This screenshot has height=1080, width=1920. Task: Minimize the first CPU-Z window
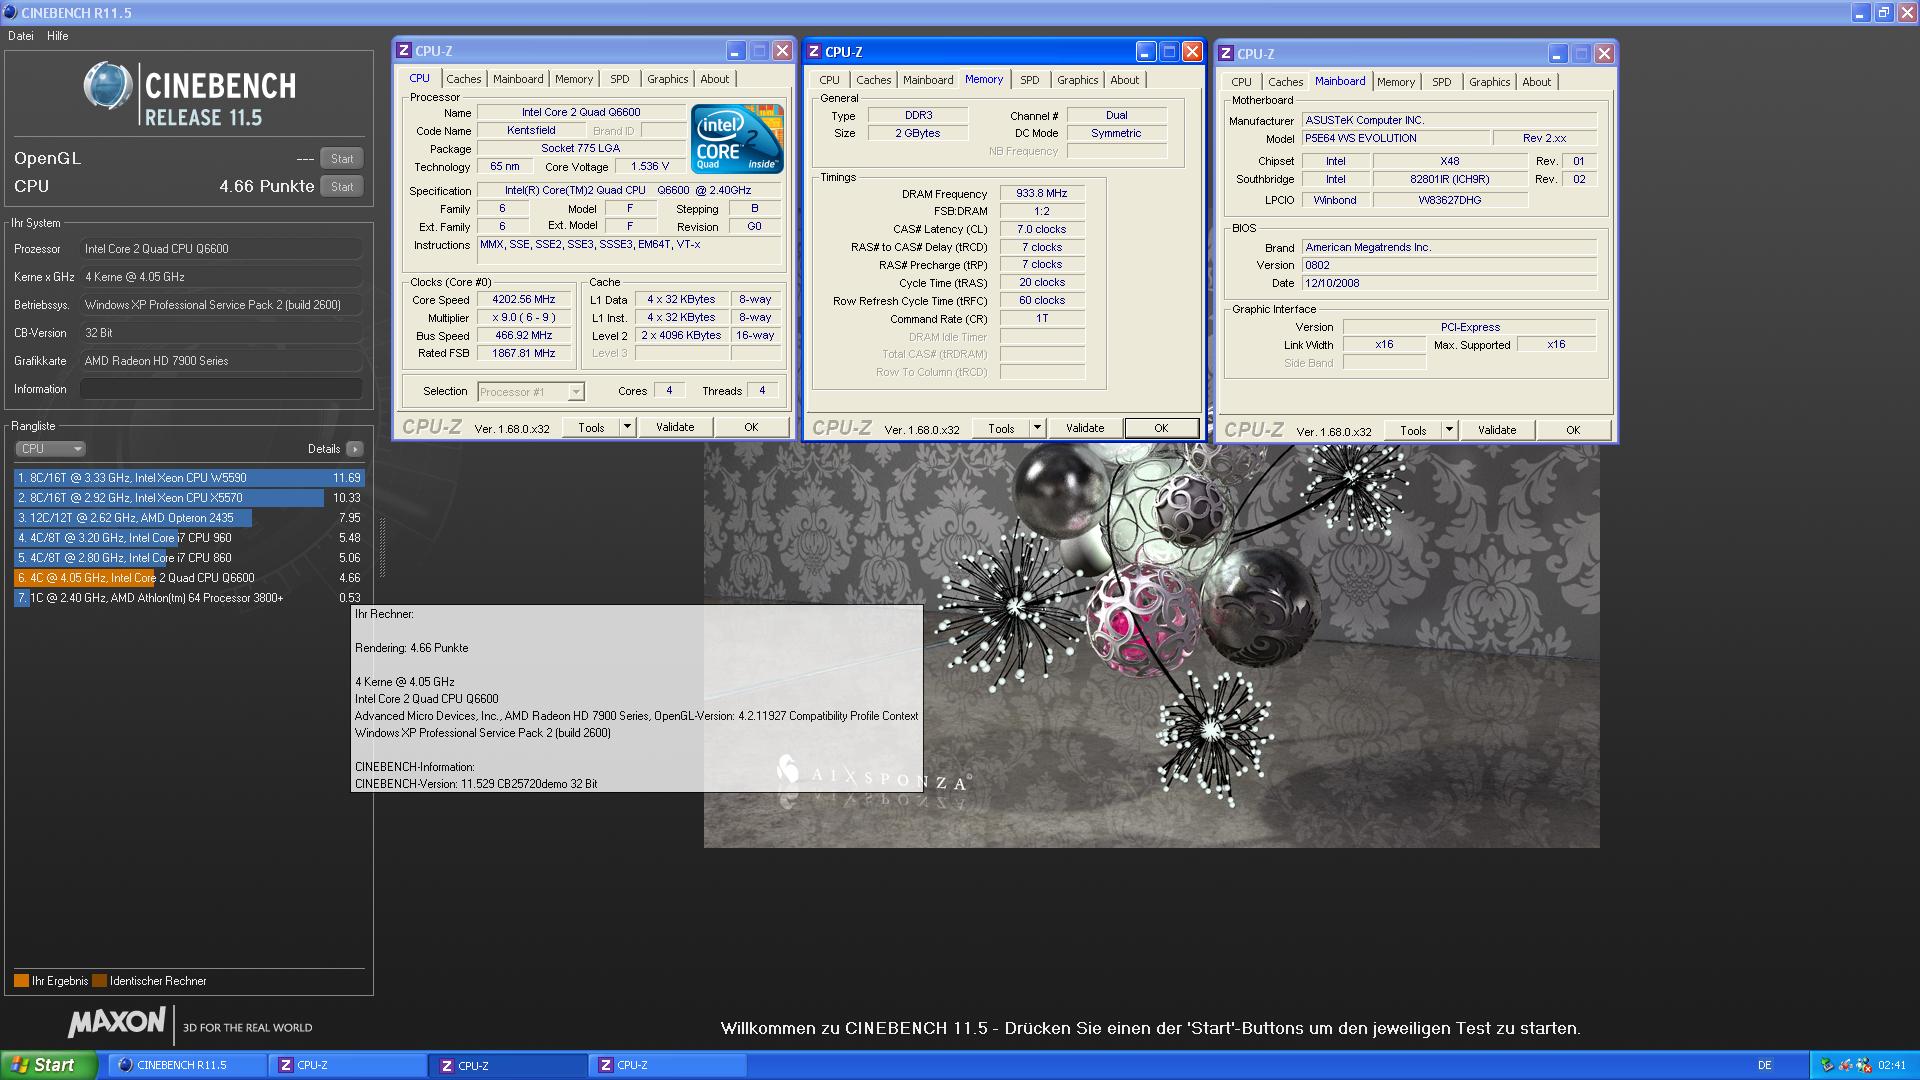735,50
